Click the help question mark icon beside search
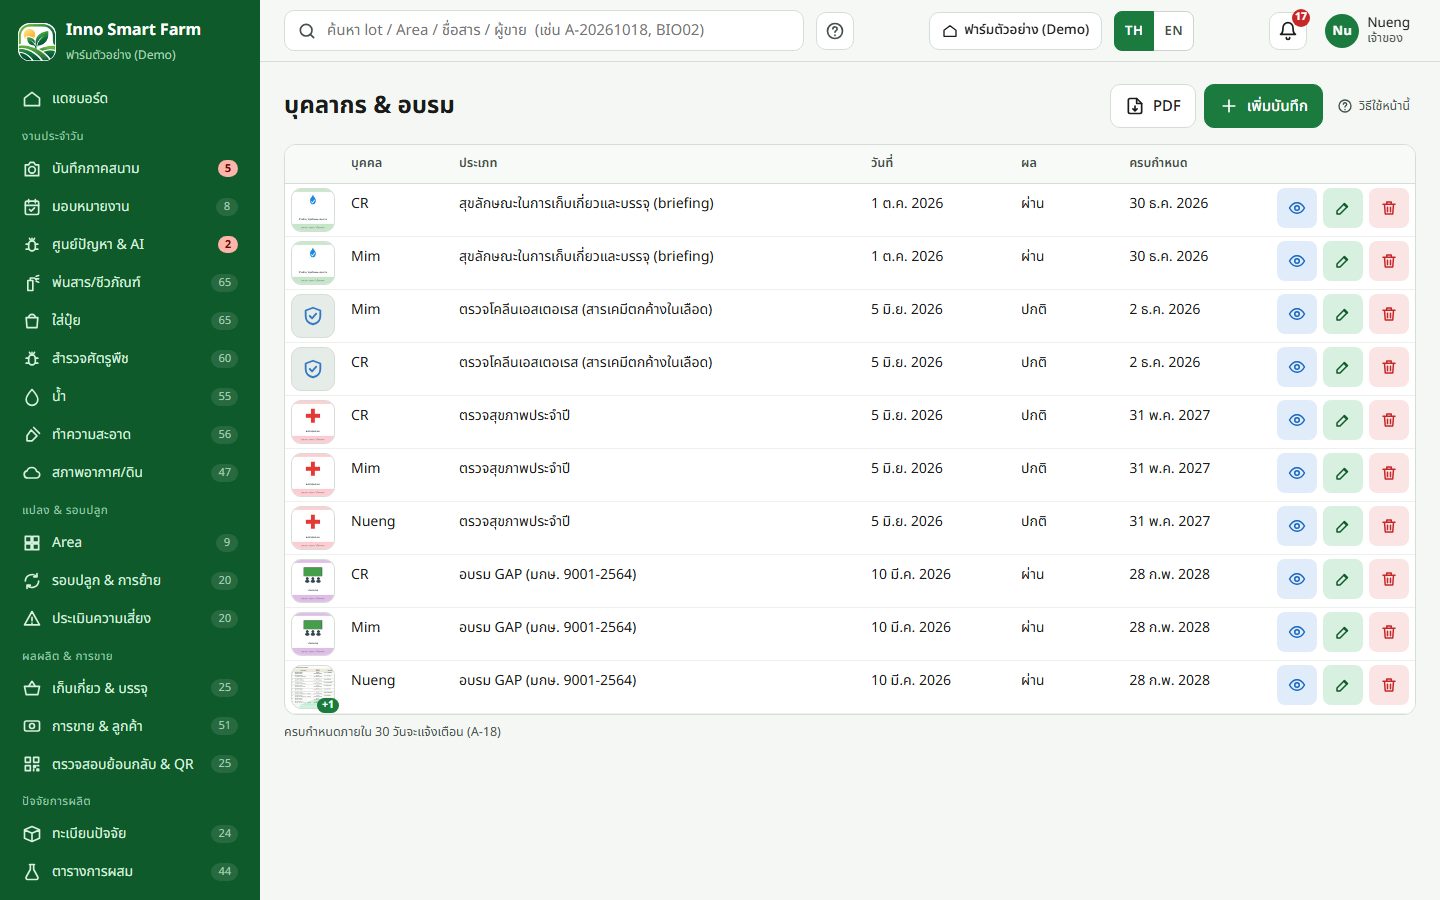This screenshot has width=1440, height=900. pos(835,31)
